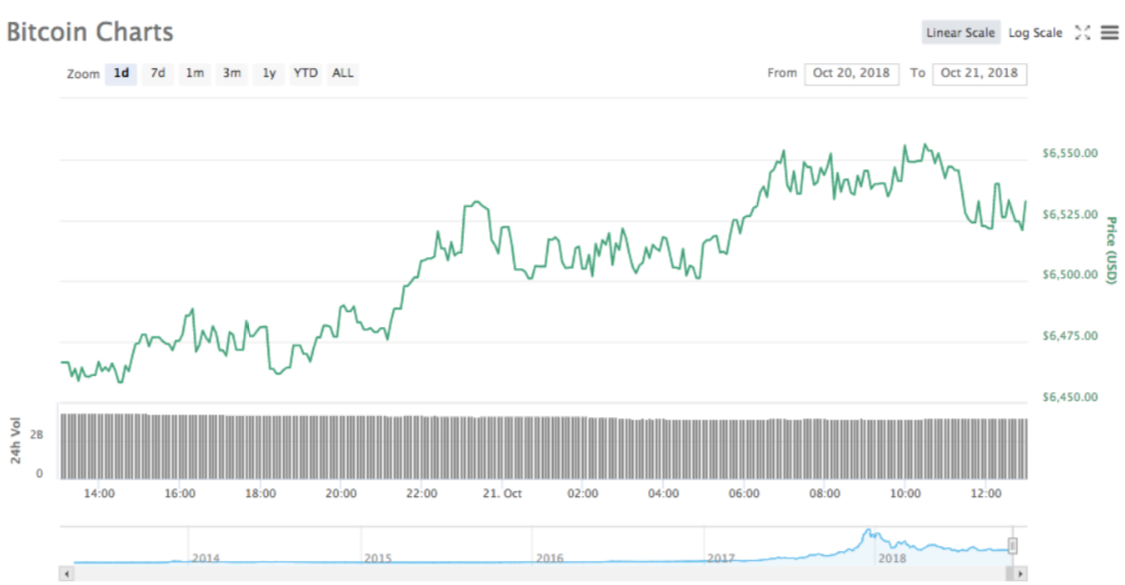
Task: Select the 1y zoom range
Action: click(269, 73)
